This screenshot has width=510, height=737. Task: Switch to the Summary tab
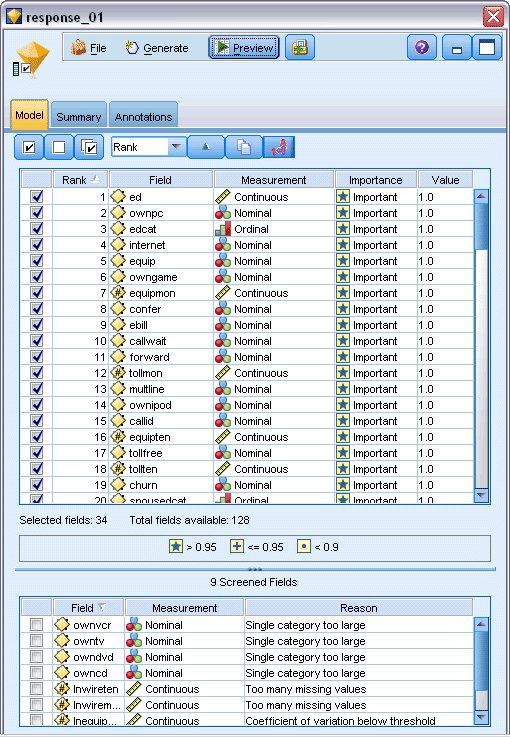click(78, 117)
